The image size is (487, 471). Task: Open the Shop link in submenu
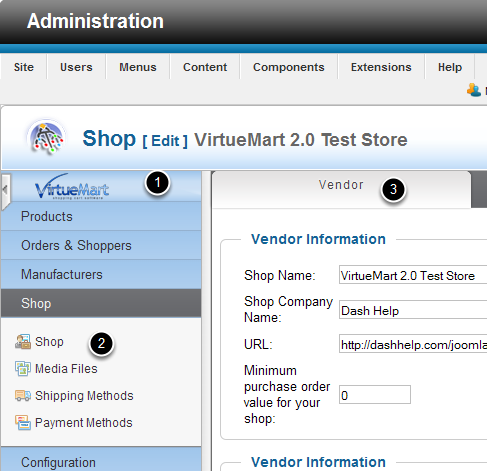[49, 342]
